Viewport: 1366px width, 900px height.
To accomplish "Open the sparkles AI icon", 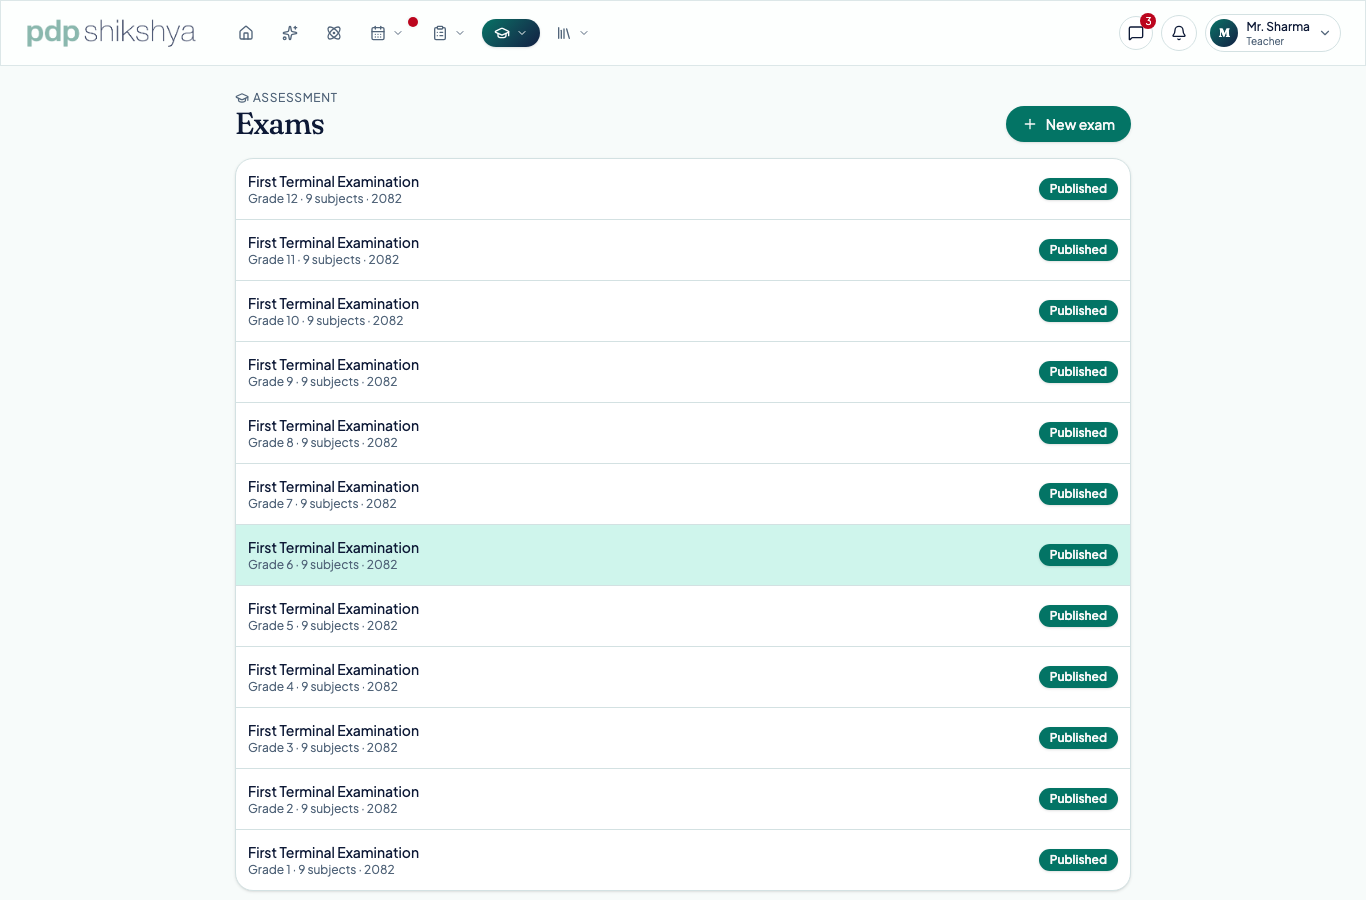I will point(290,33).
